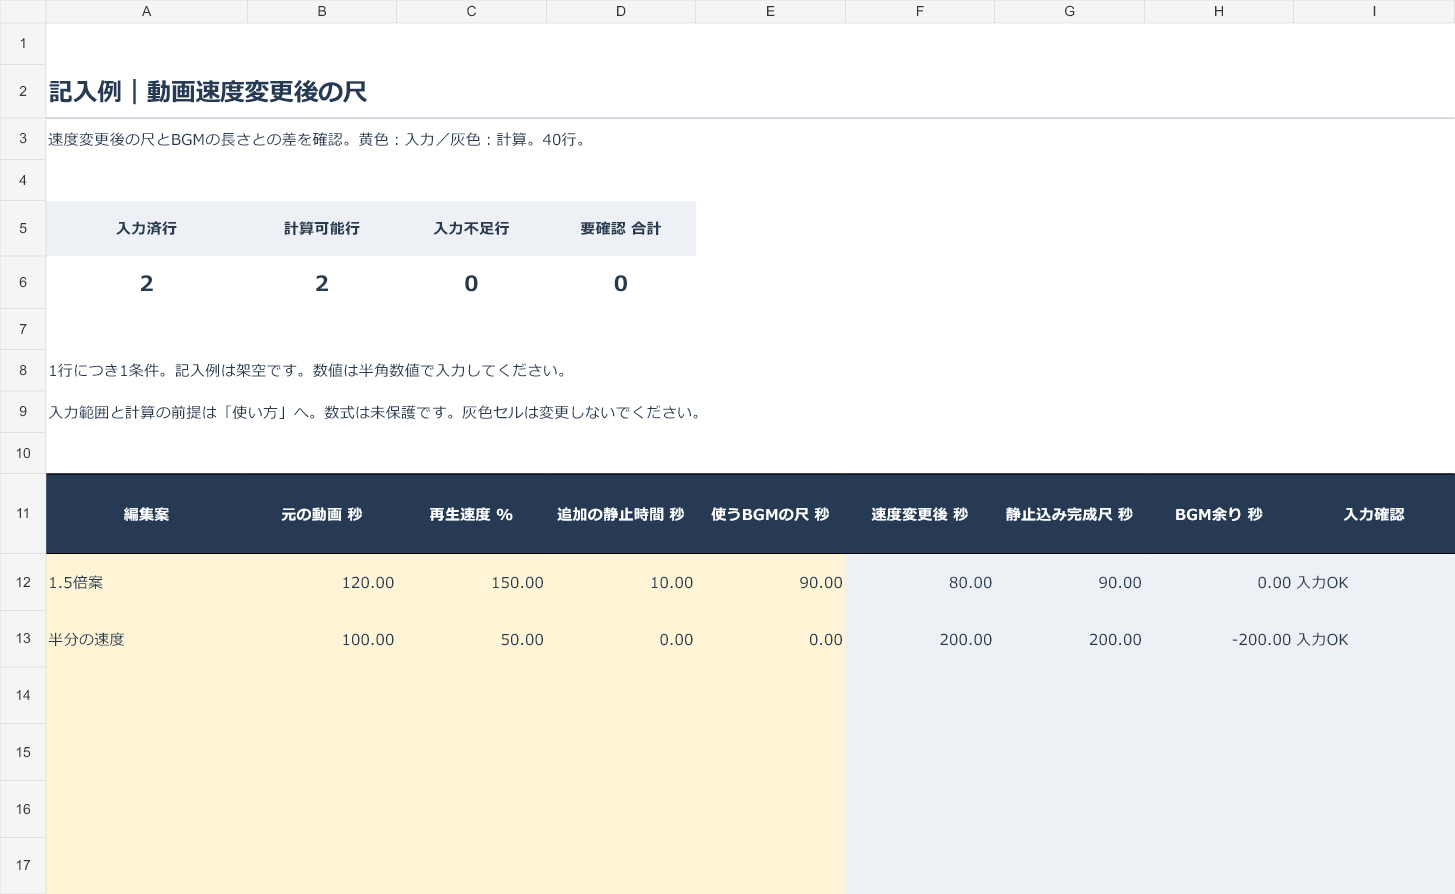Click the BGM余り 秒 header cell
This screenshot has width=1455, height=894.
1218,514
